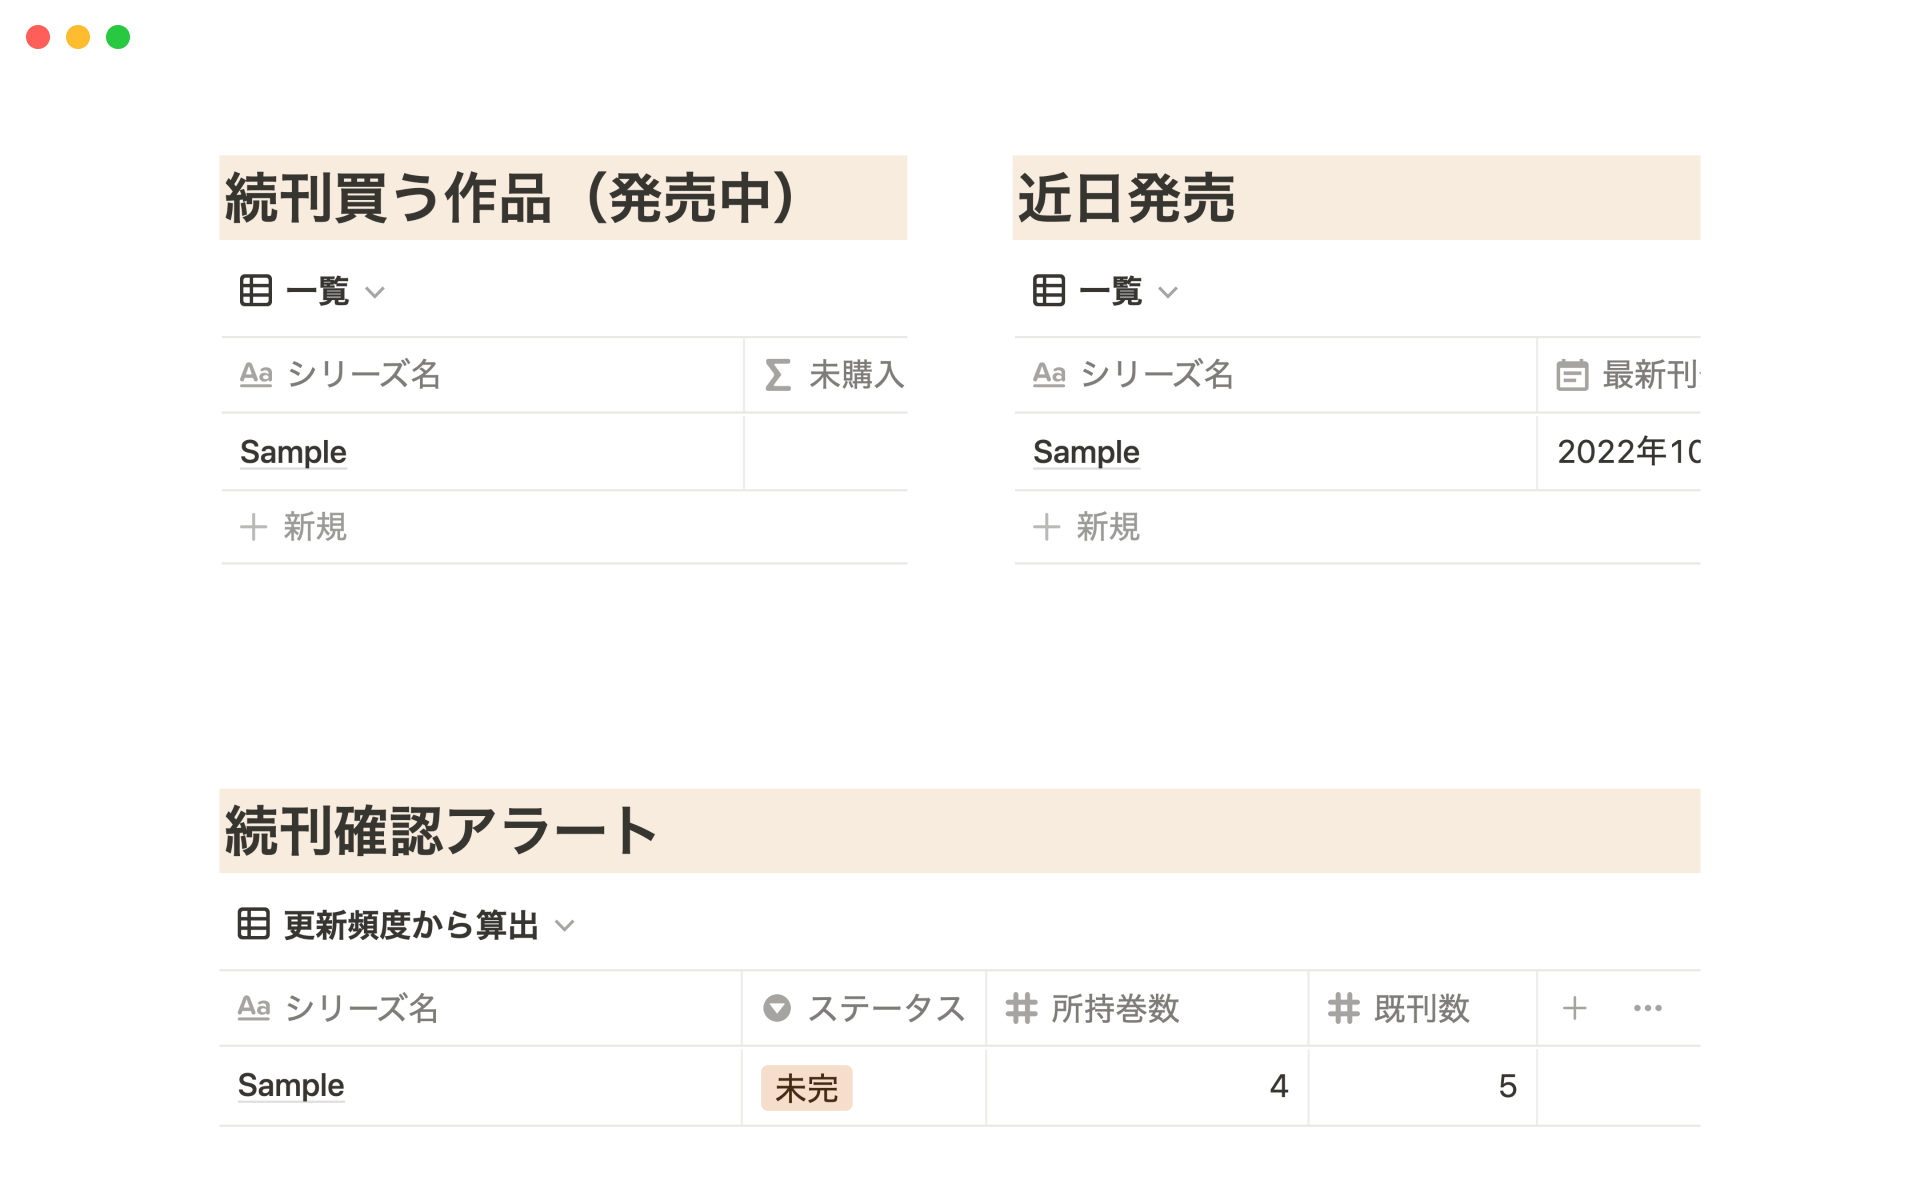Image resolution: width=1920 pixels, height=1200 pixels.
Task: Expand the 一覧 chevron under 近日発売
Action: tap(1168, 292)
